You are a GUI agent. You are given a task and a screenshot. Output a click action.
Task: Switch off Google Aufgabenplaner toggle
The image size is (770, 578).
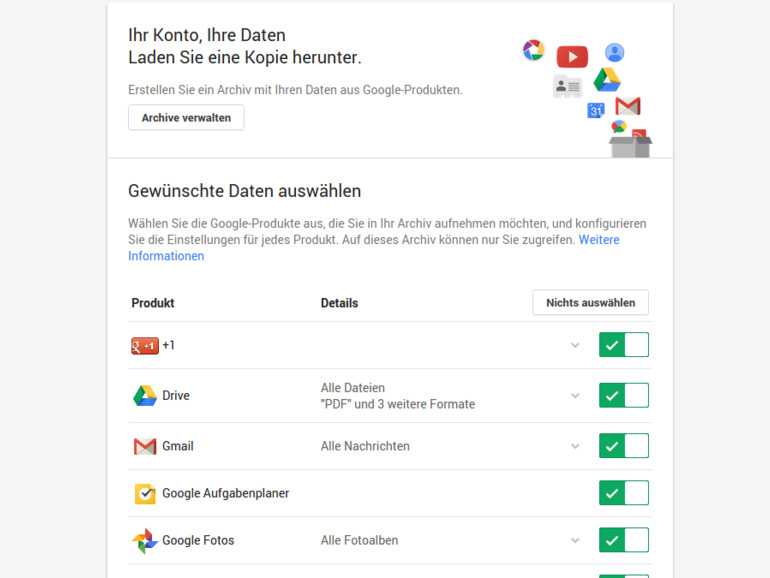624,493
